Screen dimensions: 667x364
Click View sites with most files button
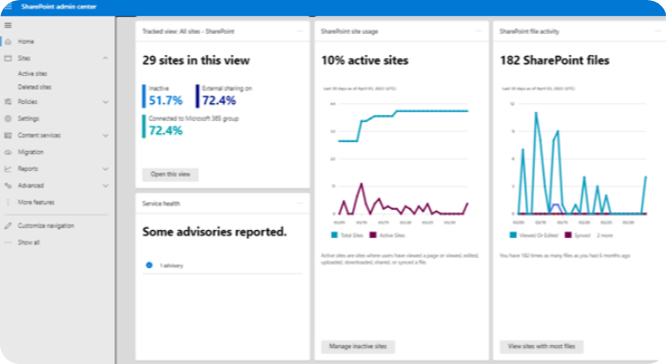pos(542,347)
